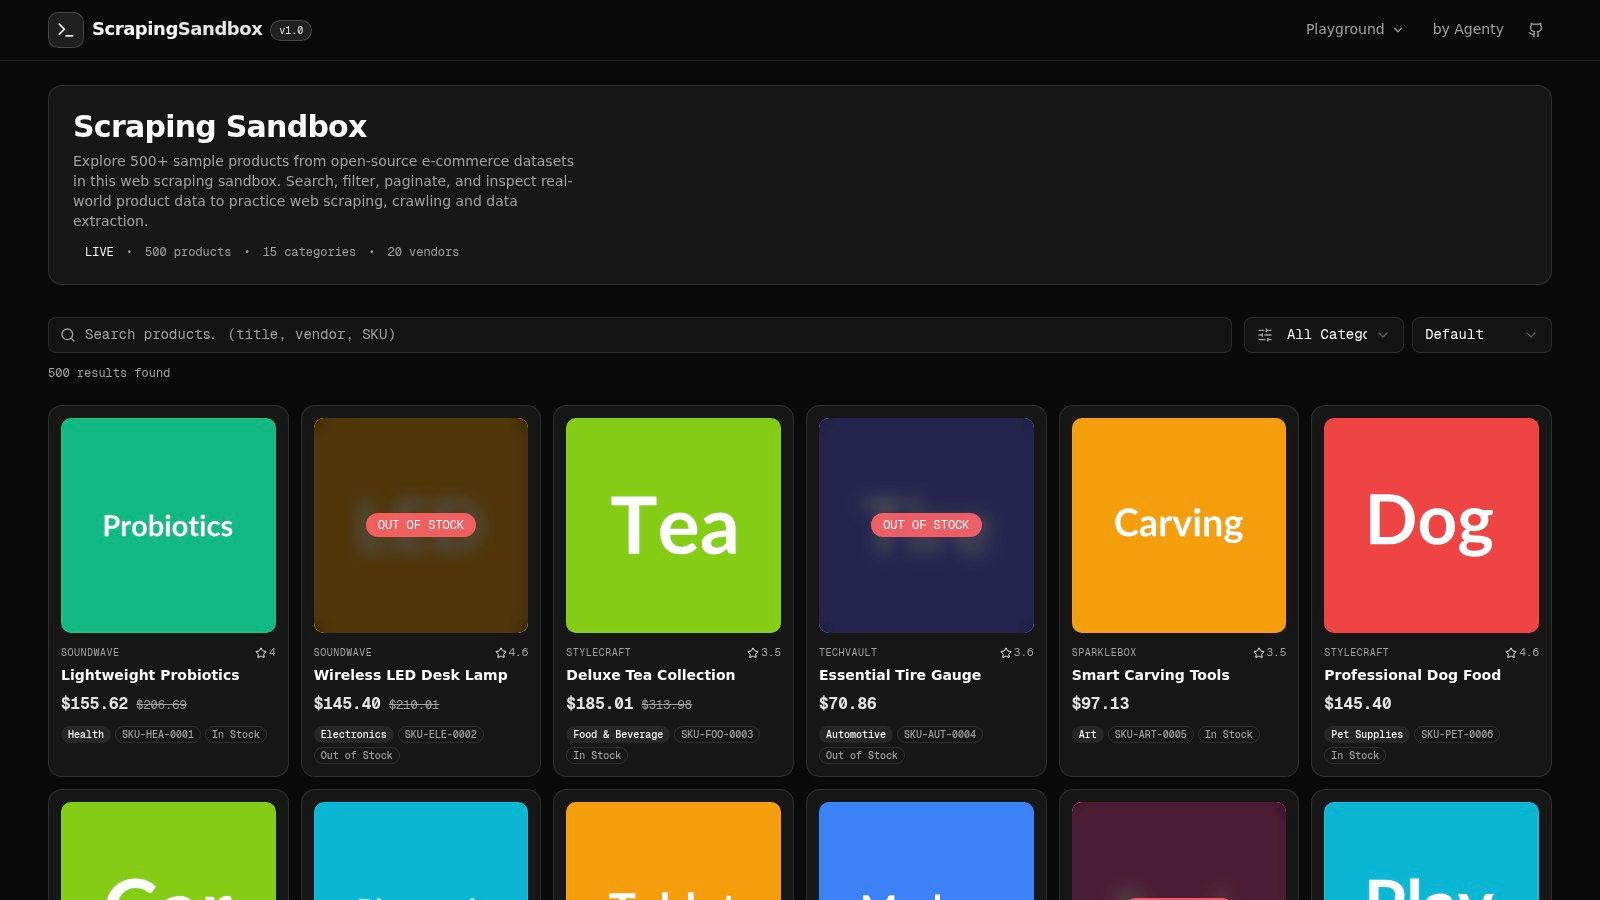Click the star rating icon on Smart Carving Tools

click(x=1259, y=653)
